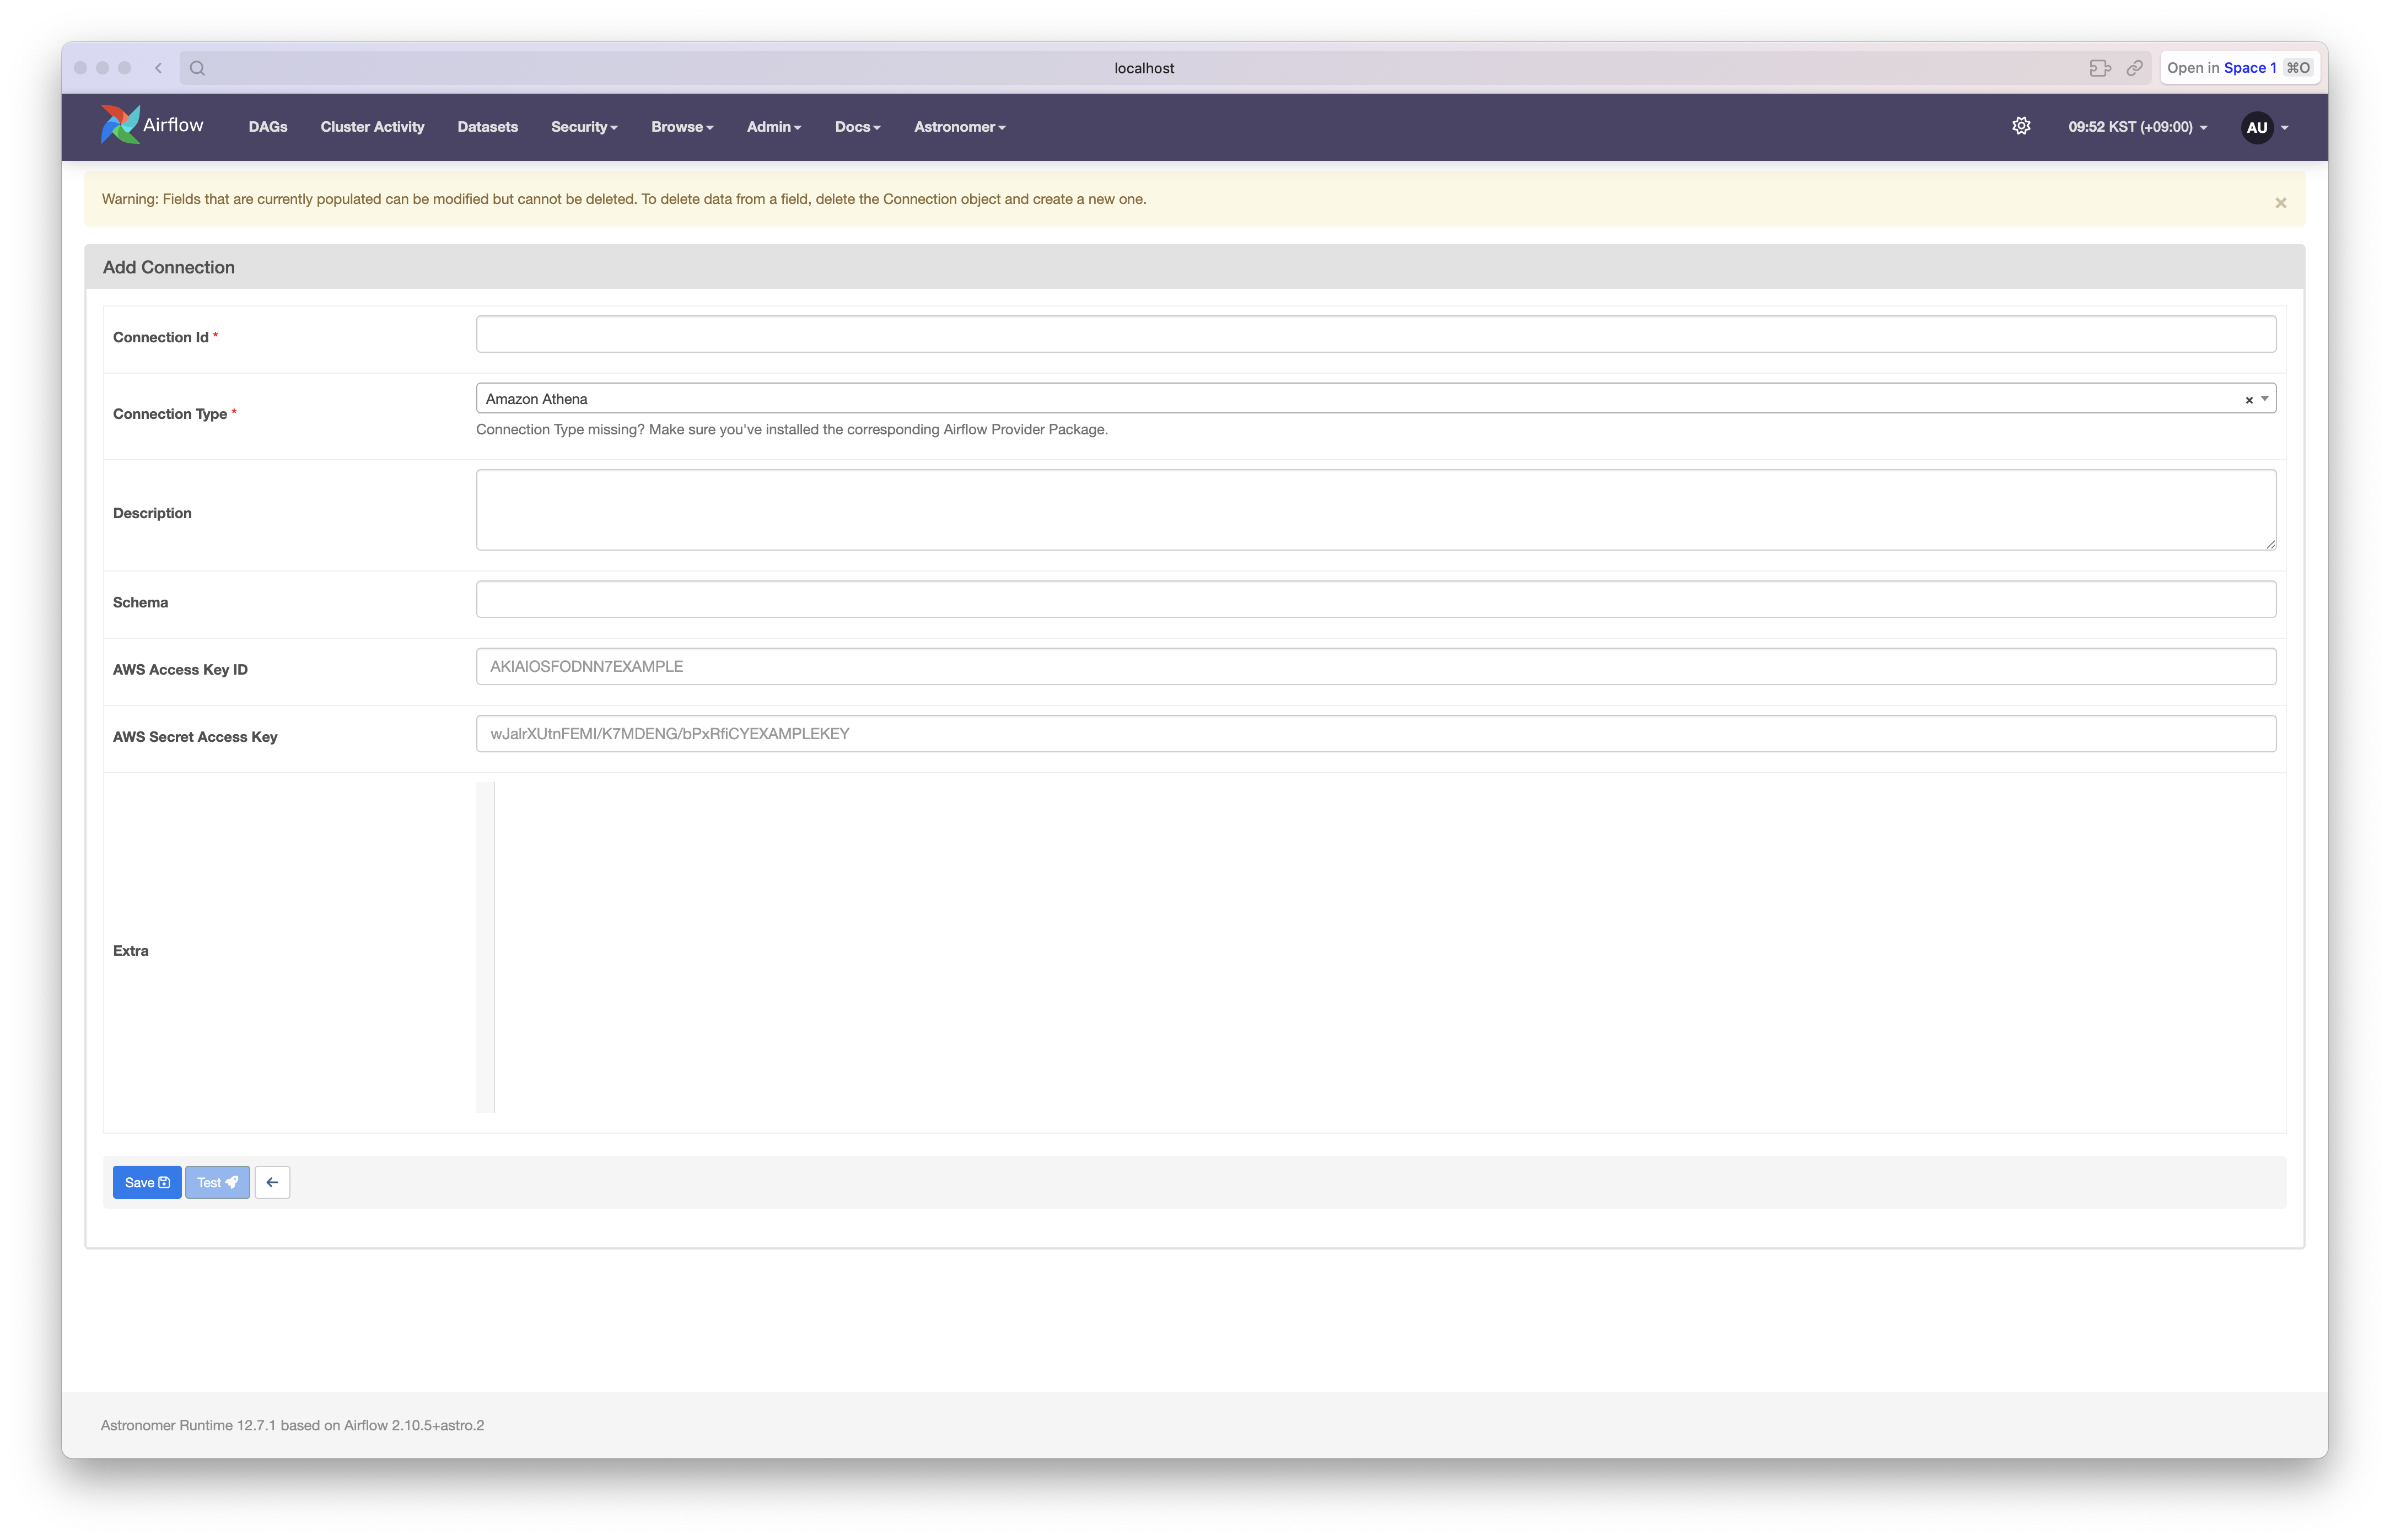Image resolution: width=2390 pixels, height=1540 pixels.
Task: Open the Datasets page
Action: (488, 127)
